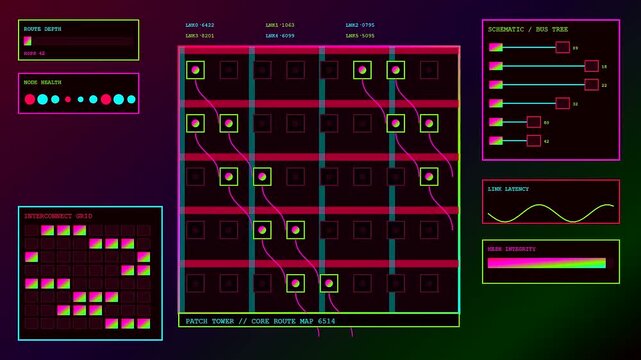Click the Interconnect Grid panel title
The width and height of the screenshot is (641, 360).
58,216
